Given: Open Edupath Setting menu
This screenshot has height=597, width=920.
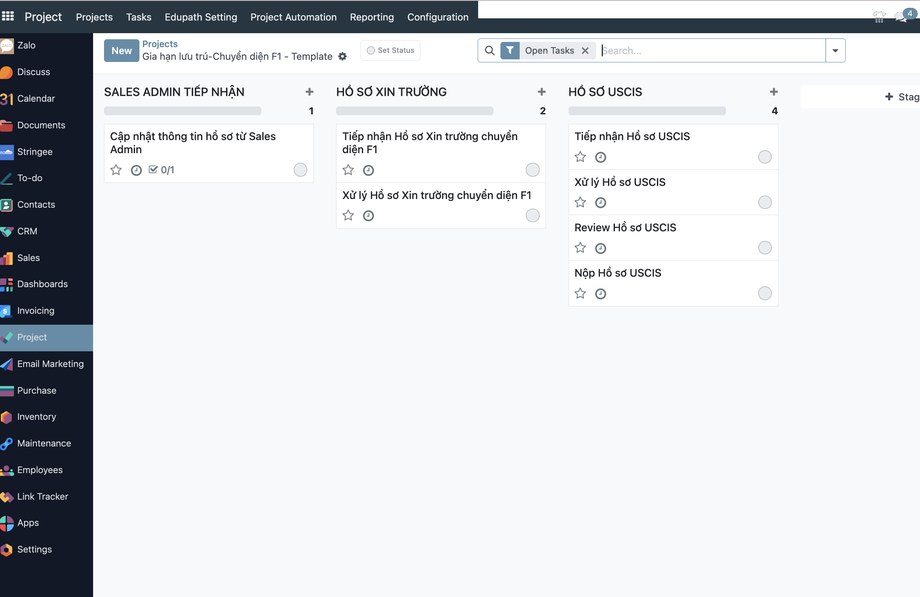Looking at the screenshot, I should [201, 17].
